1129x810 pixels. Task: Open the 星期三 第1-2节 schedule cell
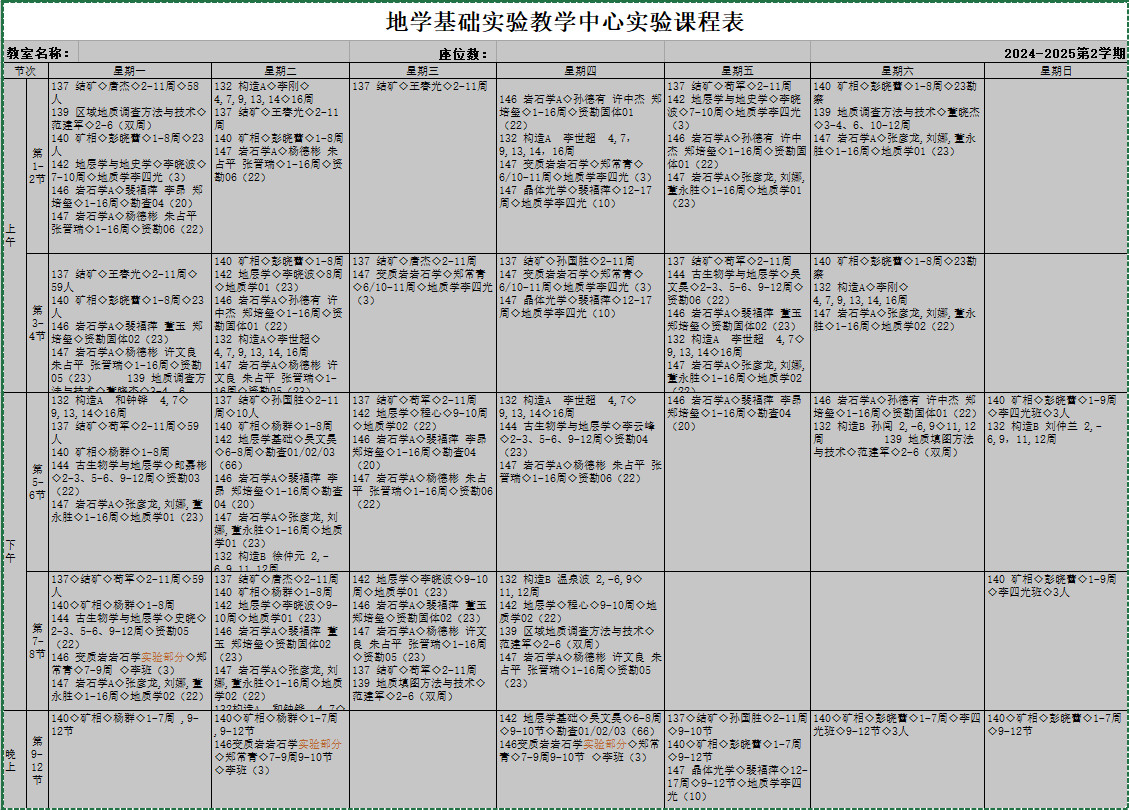click(422, 166)
